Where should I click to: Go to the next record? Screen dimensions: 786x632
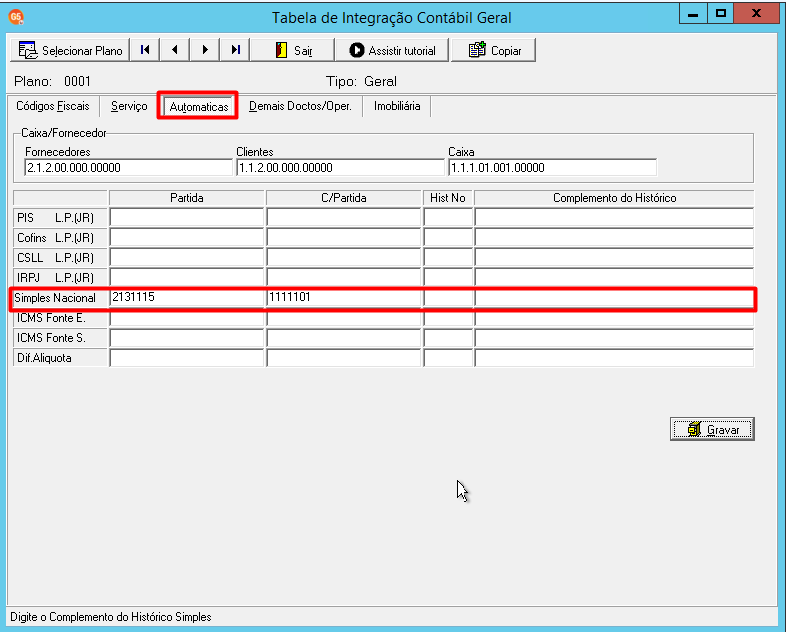pos(205,50)
